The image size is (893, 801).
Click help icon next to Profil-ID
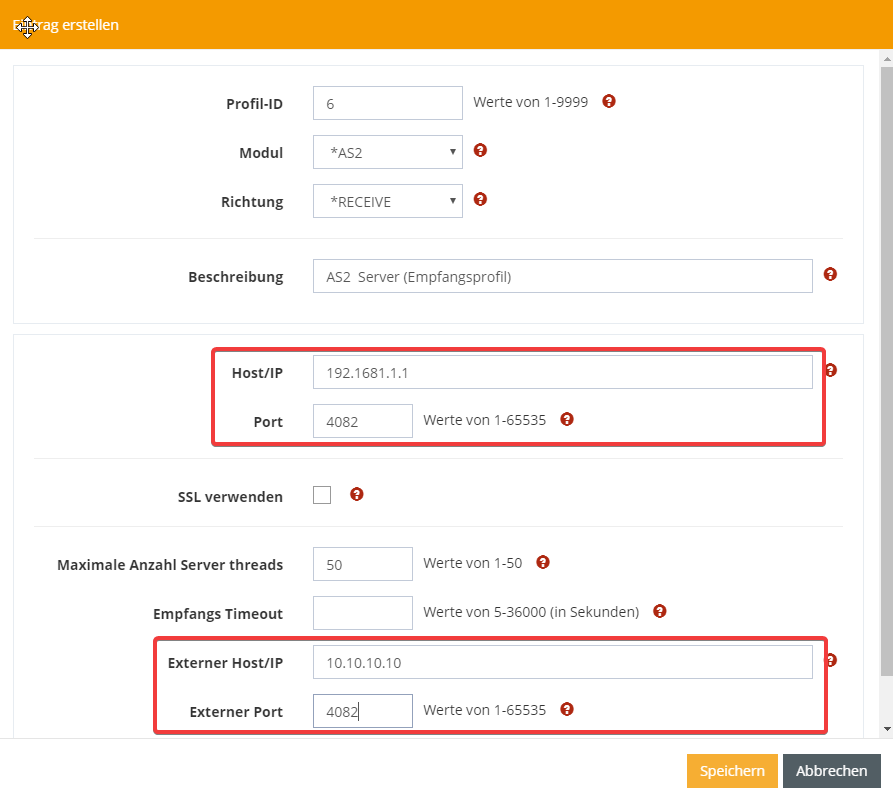(x=609, y=101)
